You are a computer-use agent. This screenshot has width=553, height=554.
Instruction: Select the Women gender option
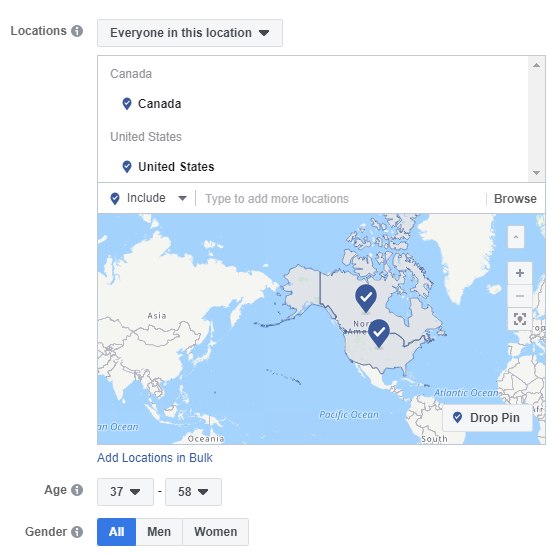click(x=216, y=532)
